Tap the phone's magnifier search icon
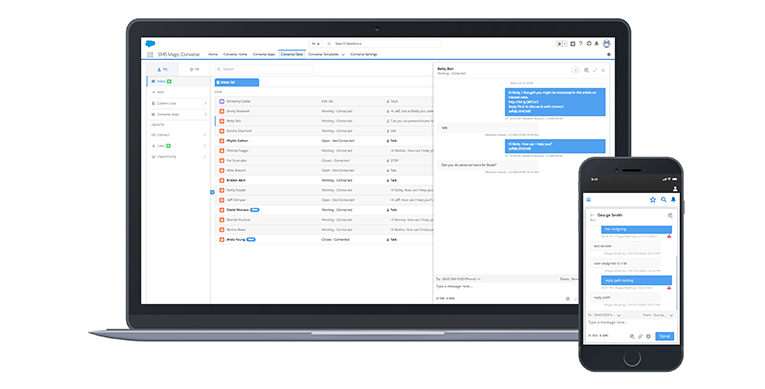Screen dimensions: 765x389 click(x=664, y=200)
